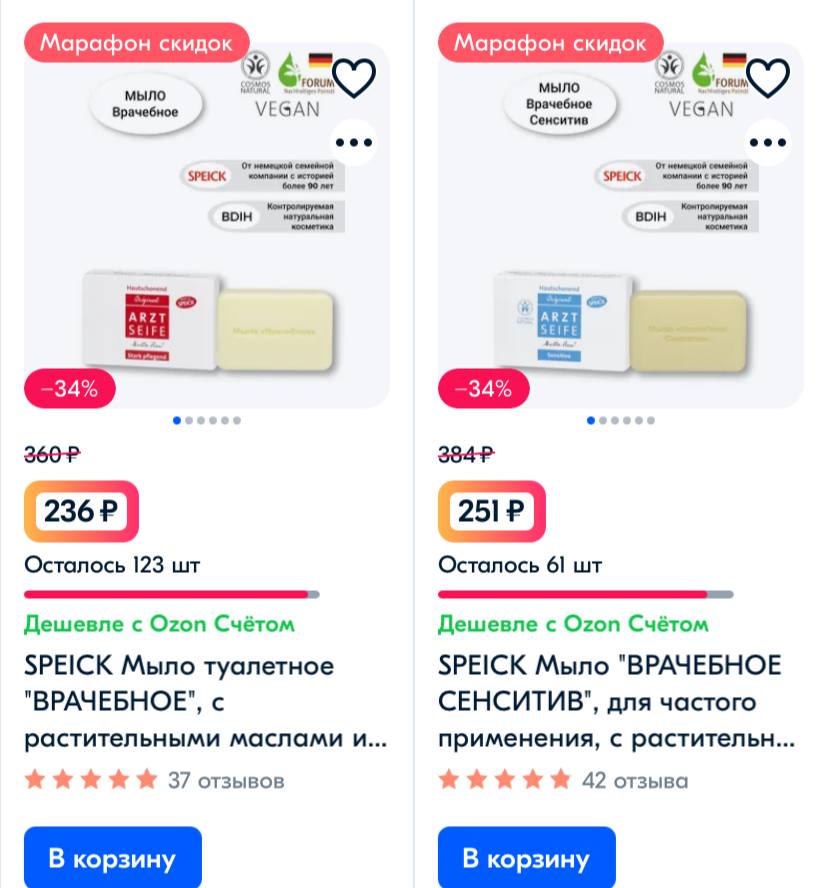Tap the left Марафон скидок badge
Viewport: 825px width, 888px height.
pos(136,43)
